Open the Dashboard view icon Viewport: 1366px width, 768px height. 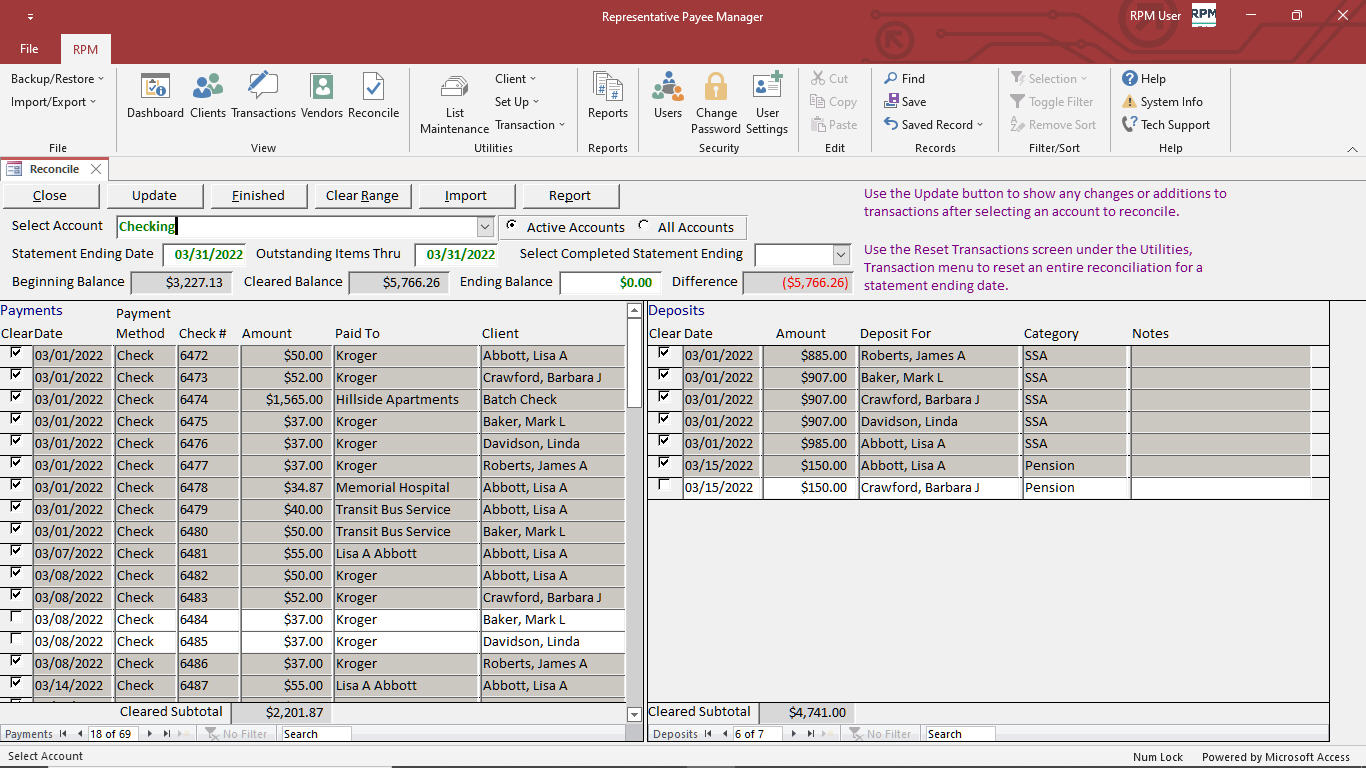point(155,96)
